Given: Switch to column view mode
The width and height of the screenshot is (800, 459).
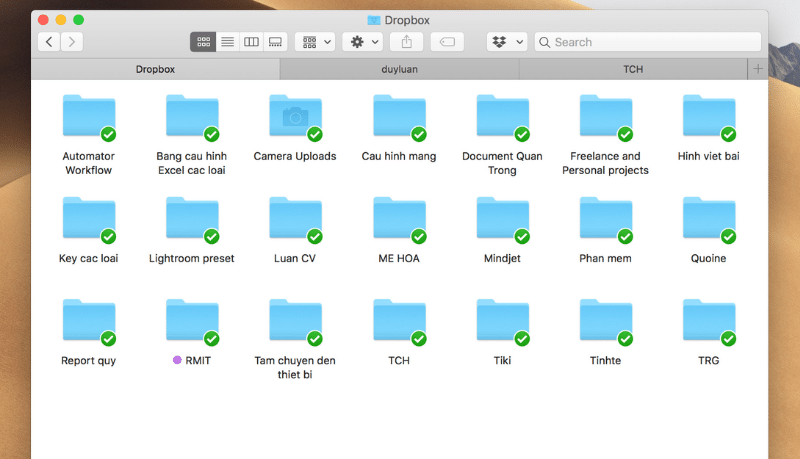Looking at the screenshot, I should point(251,42).
